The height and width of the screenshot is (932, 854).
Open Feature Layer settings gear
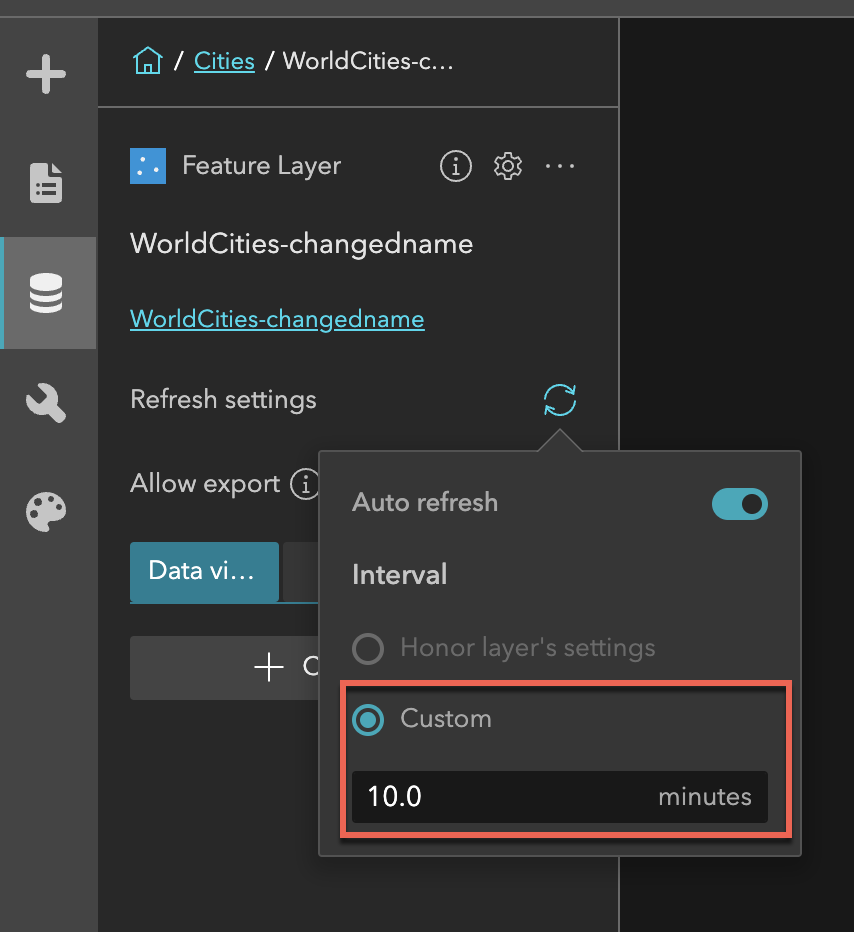(x=508, y=166)
